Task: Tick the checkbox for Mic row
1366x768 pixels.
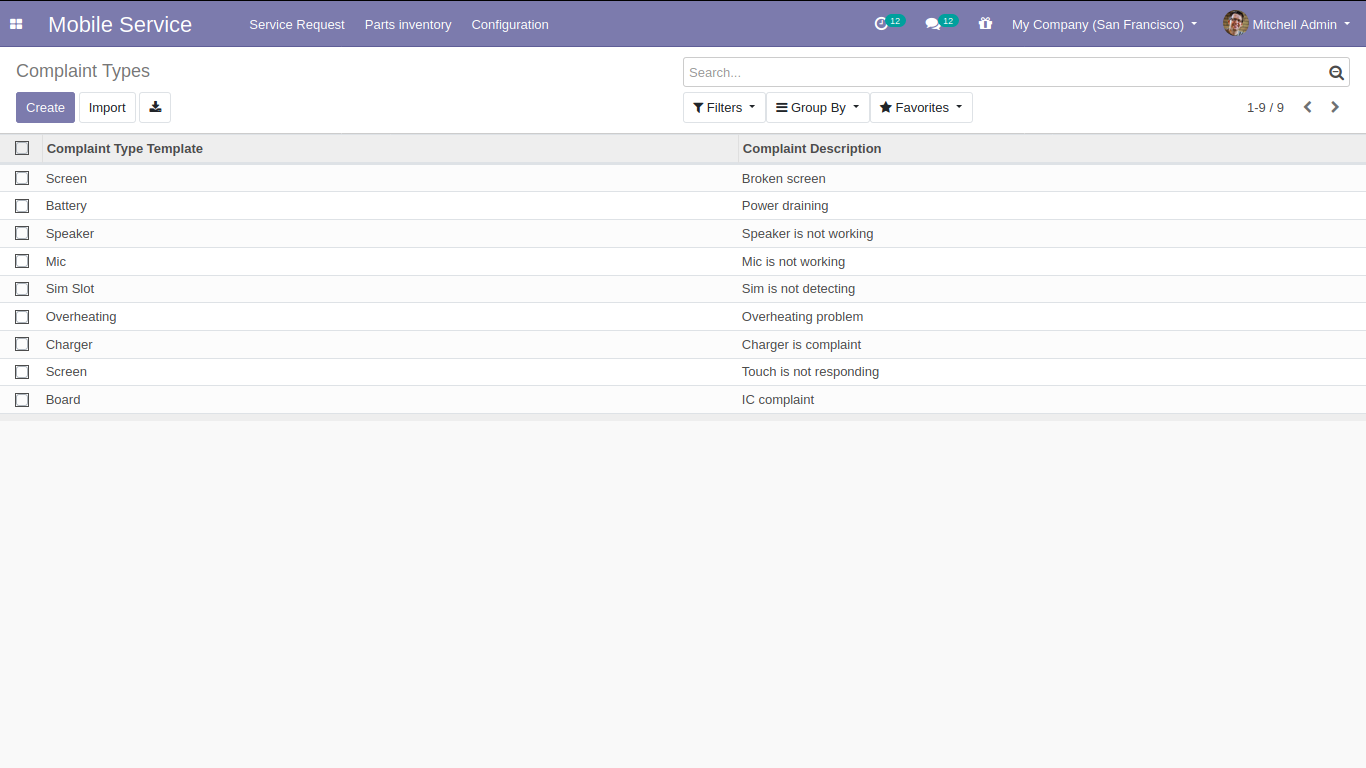Action: 22,261
